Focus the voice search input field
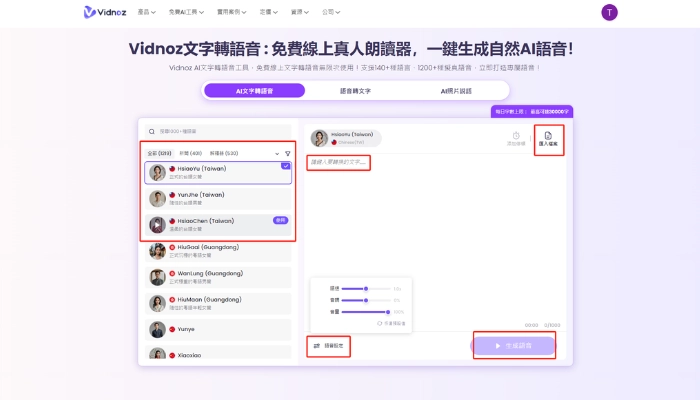This screenshot has height=400, width=700. click(218, 132)
